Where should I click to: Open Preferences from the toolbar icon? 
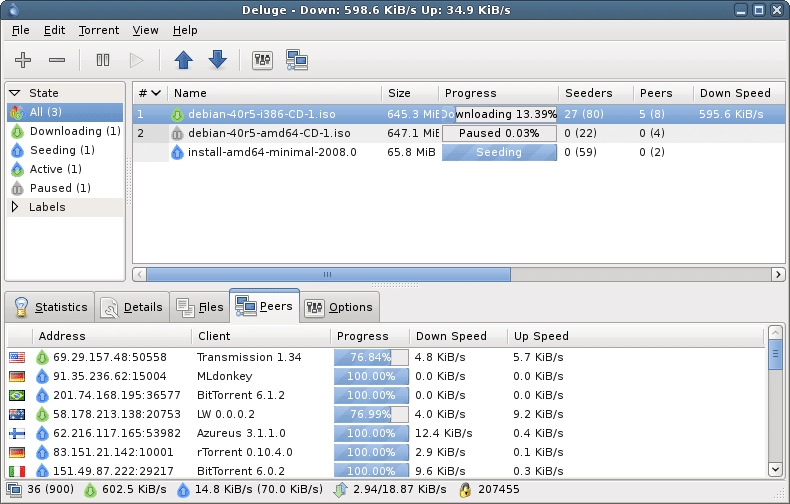click(x=262, y=60)
